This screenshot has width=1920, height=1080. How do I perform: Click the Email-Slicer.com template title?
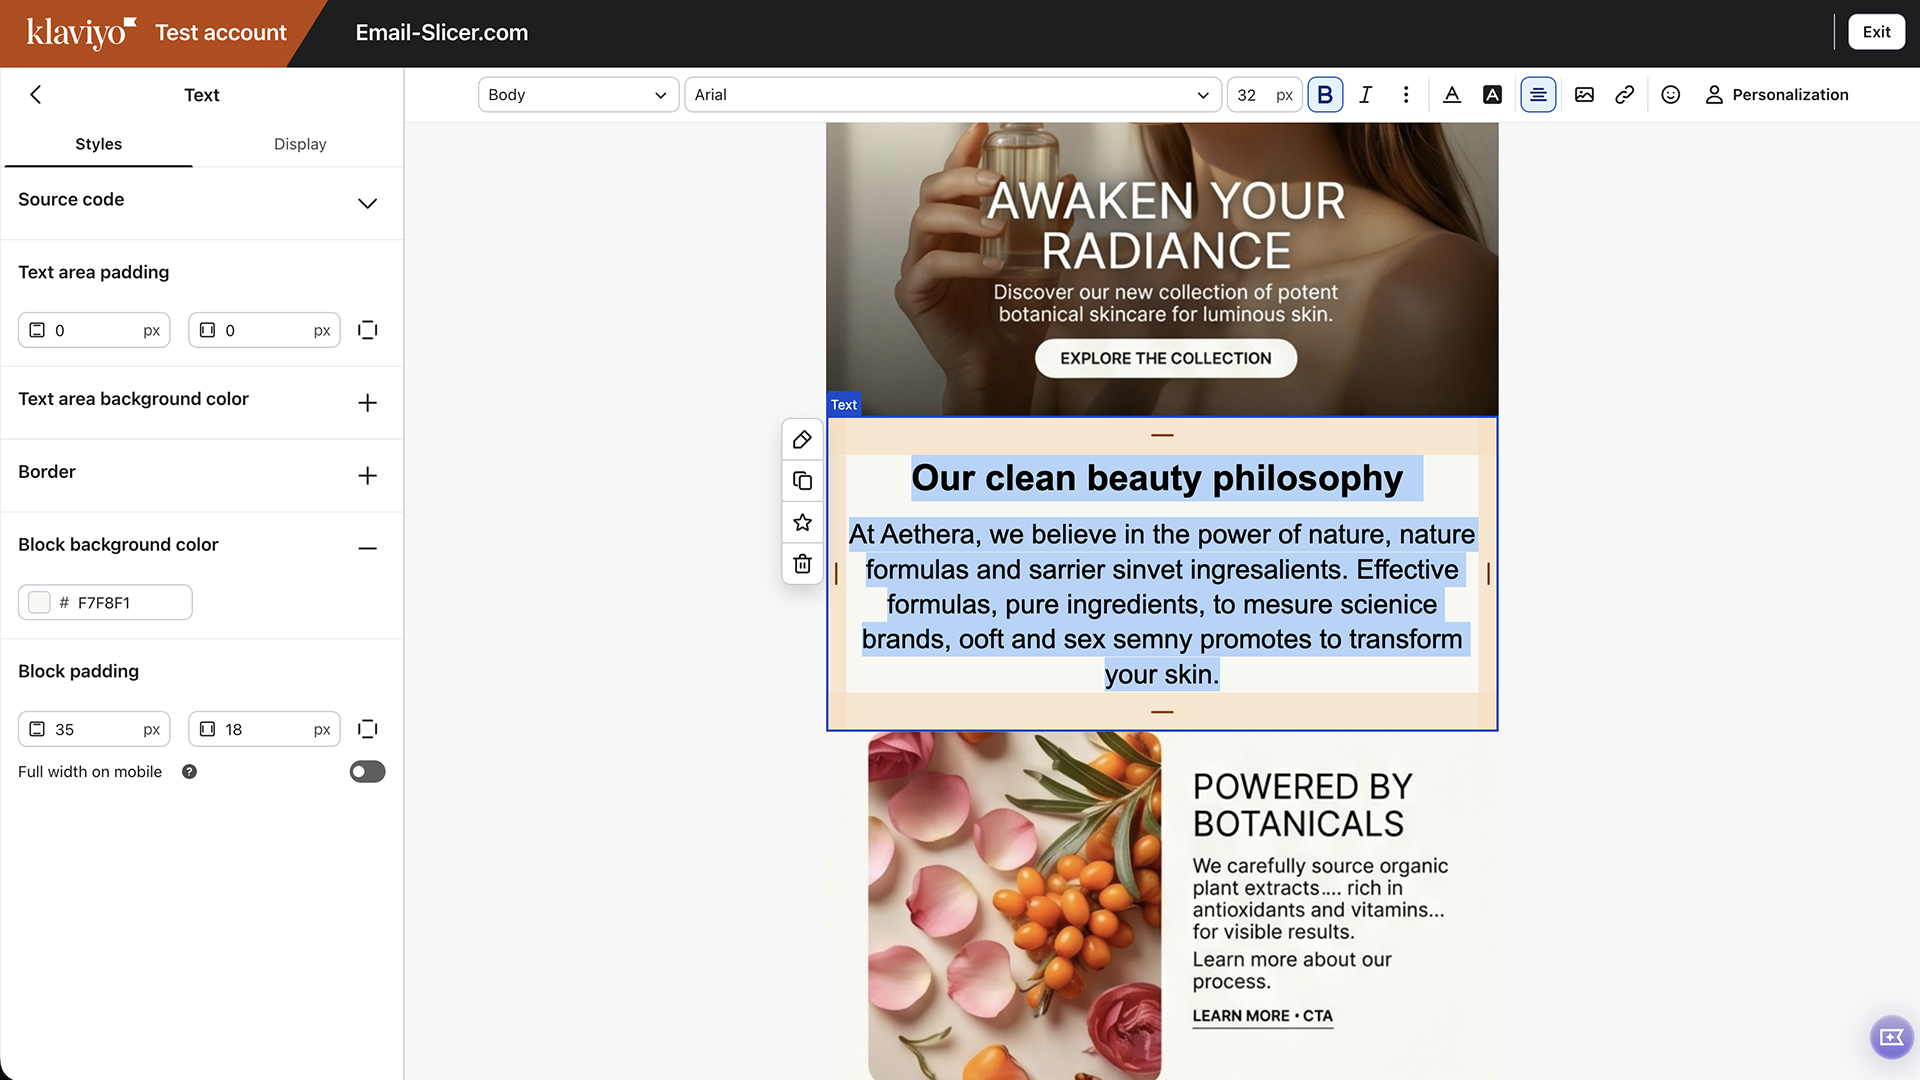pyautogui.click(x=441, y=32)
